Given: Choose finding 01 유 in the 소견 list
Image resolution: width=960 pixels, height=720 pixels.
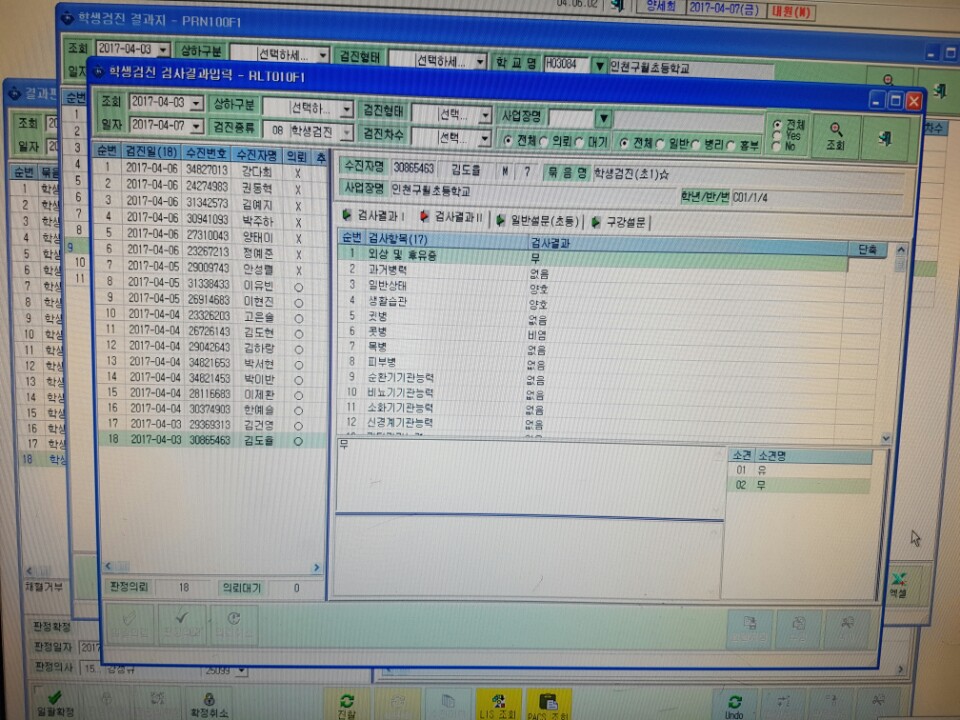Looking at the screenshot, I should pos(800,470).
